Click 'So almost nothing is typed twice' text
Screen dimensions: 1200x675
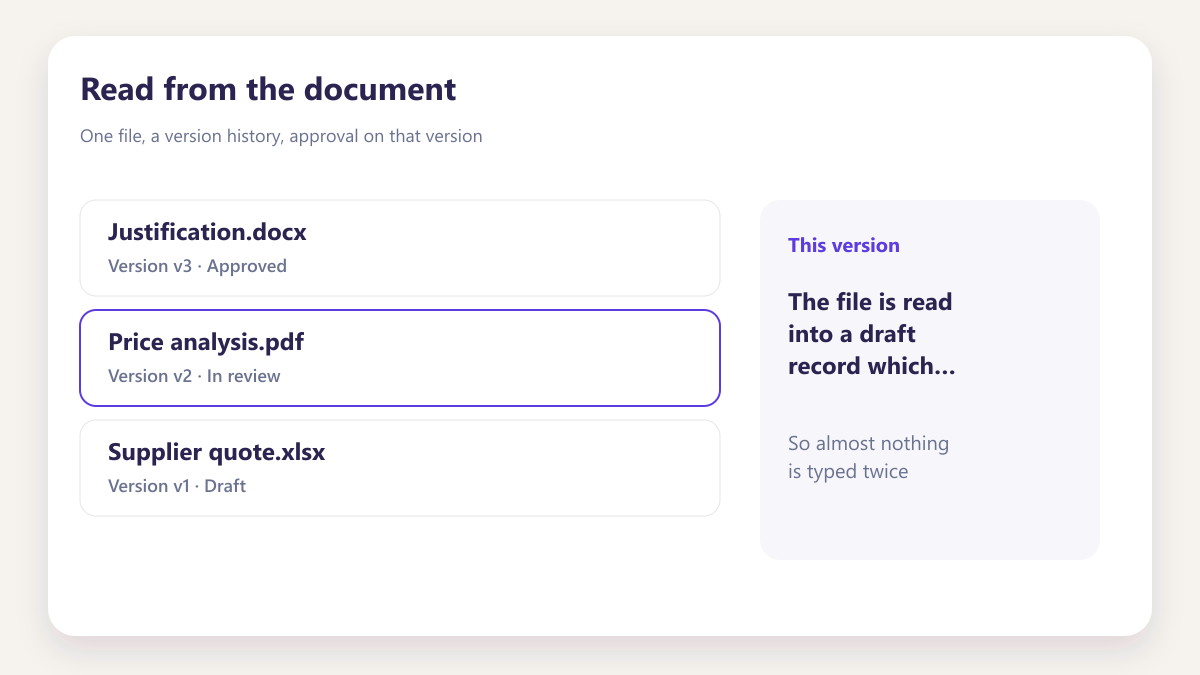tap(868, 457)
